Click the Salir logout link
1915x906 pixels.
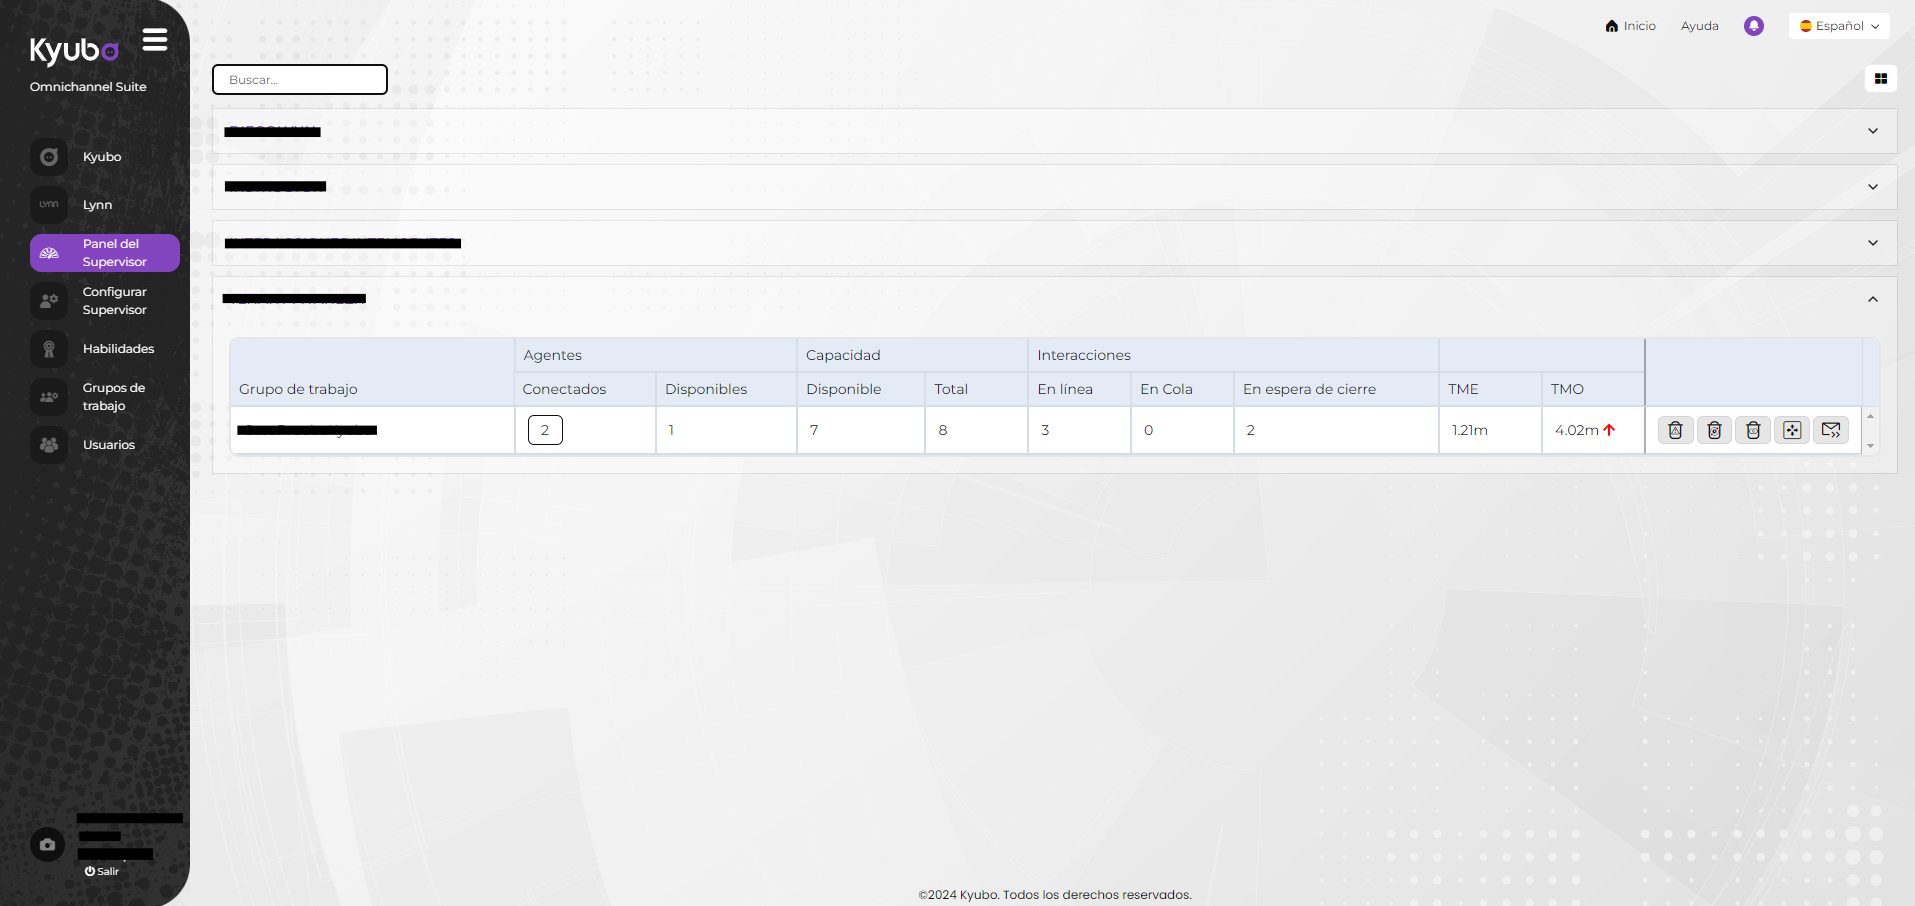point(102,871)
